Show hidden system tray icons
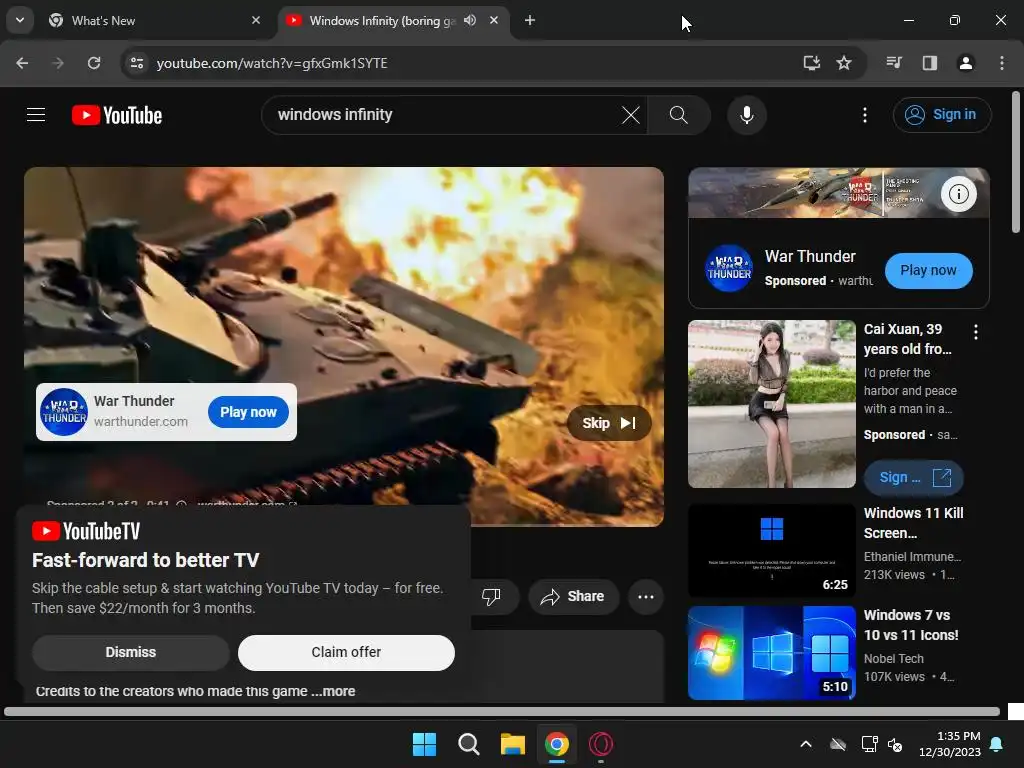The width and height of the screenshot is (1024, 768). (806, 744)
